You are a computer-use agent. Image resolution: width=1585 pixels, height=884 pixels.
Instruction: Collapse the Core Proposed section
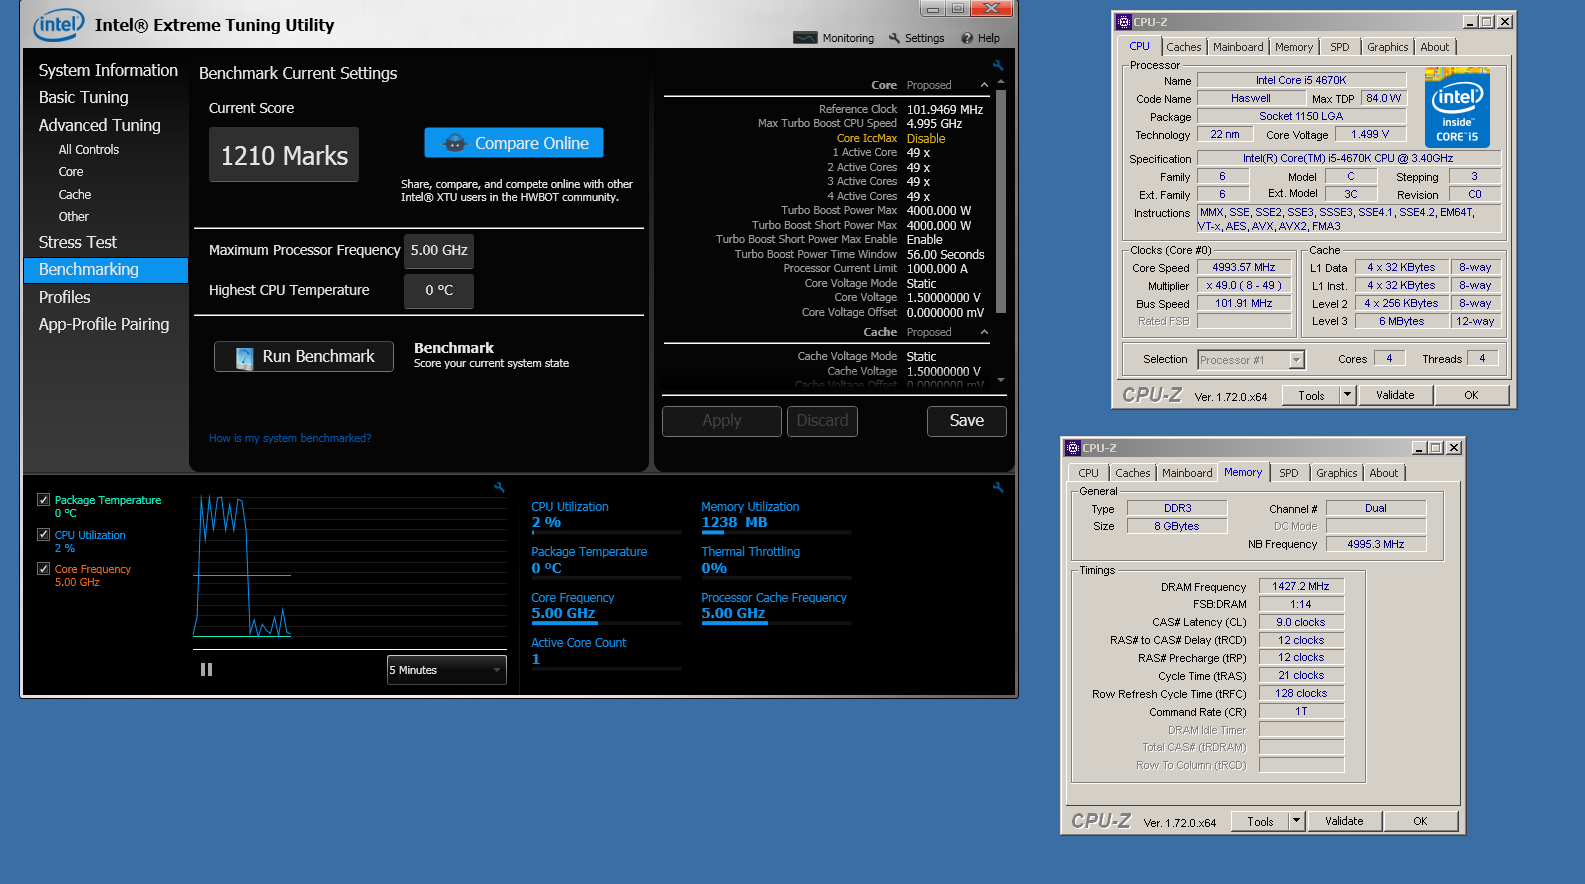pyautogui.click(x=984, y=85)
